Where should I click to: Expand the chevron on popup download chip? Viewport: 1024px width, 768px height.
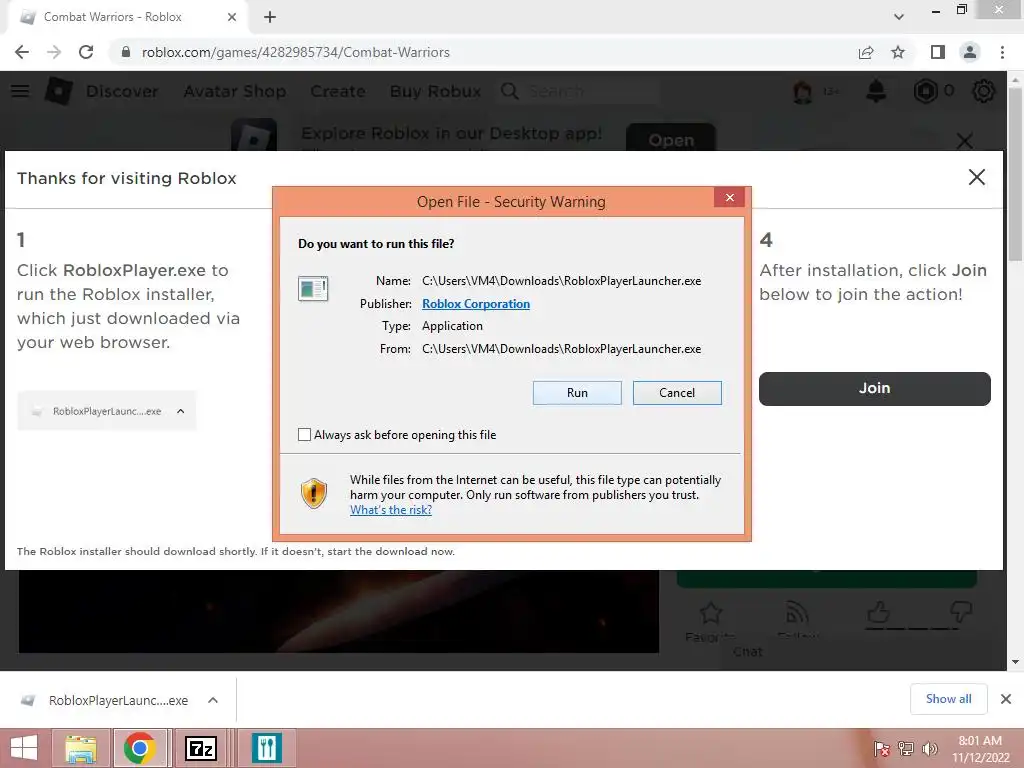pyautogui.click(x=181, y=411)
